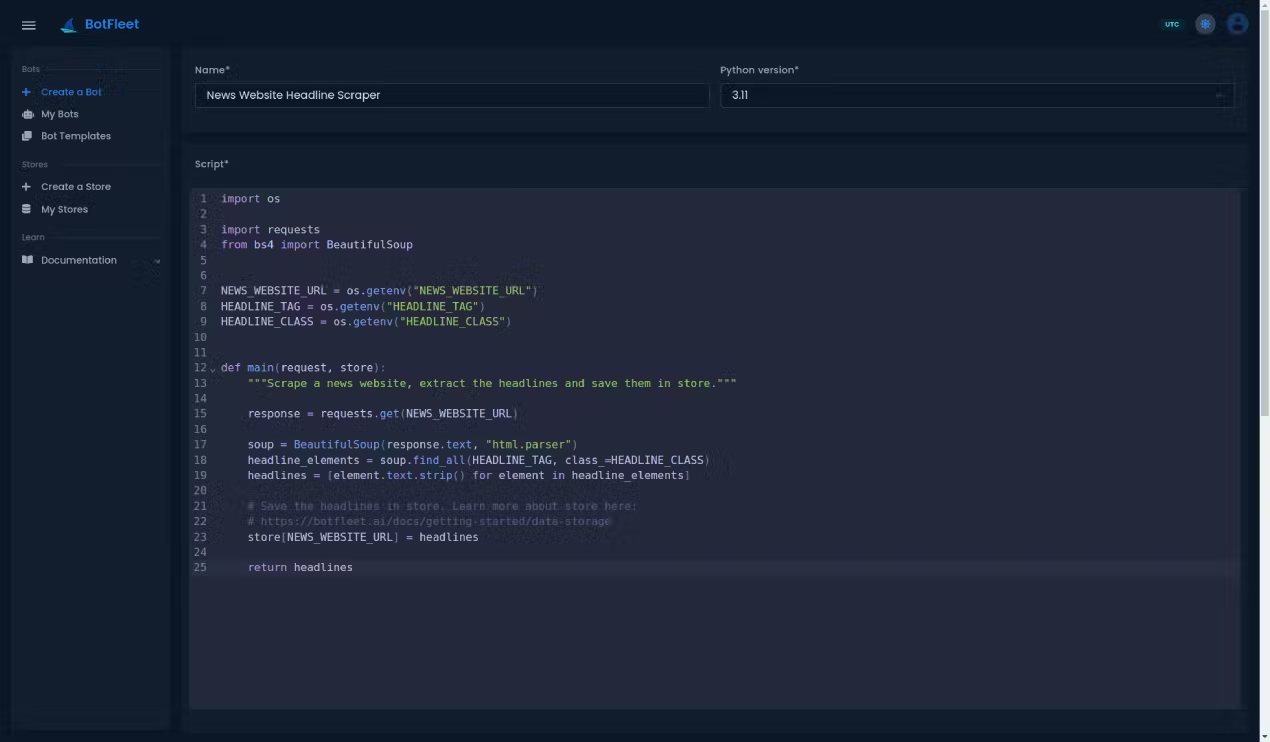1270x742 pixels.
Task: Click the database icon beside My Stores
Action: pyautogui.click(x=26, y=209)
